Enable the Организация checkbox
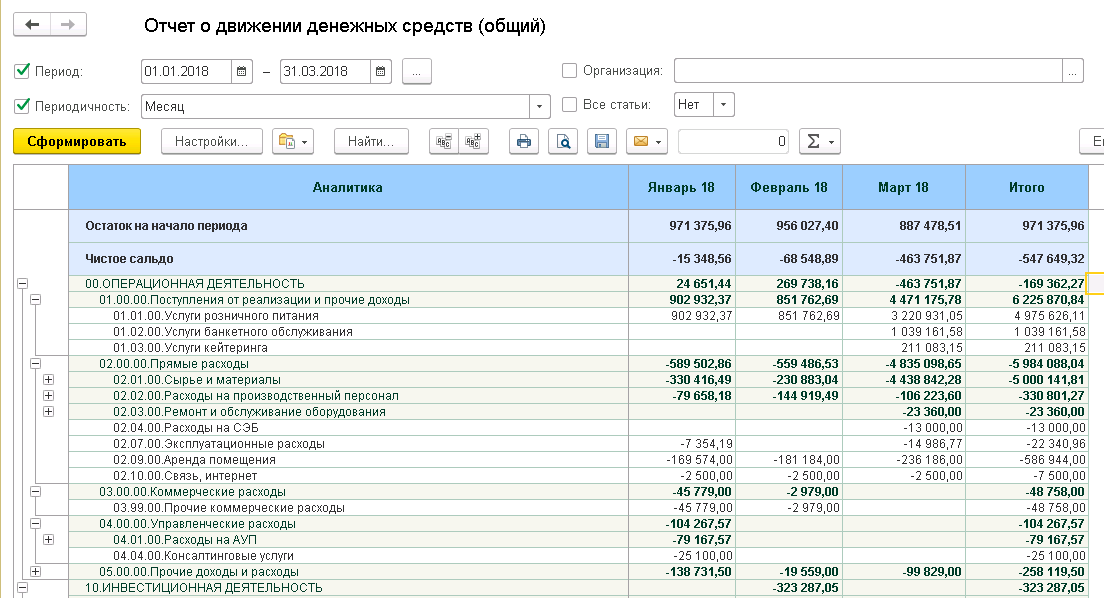 (570, 71)
